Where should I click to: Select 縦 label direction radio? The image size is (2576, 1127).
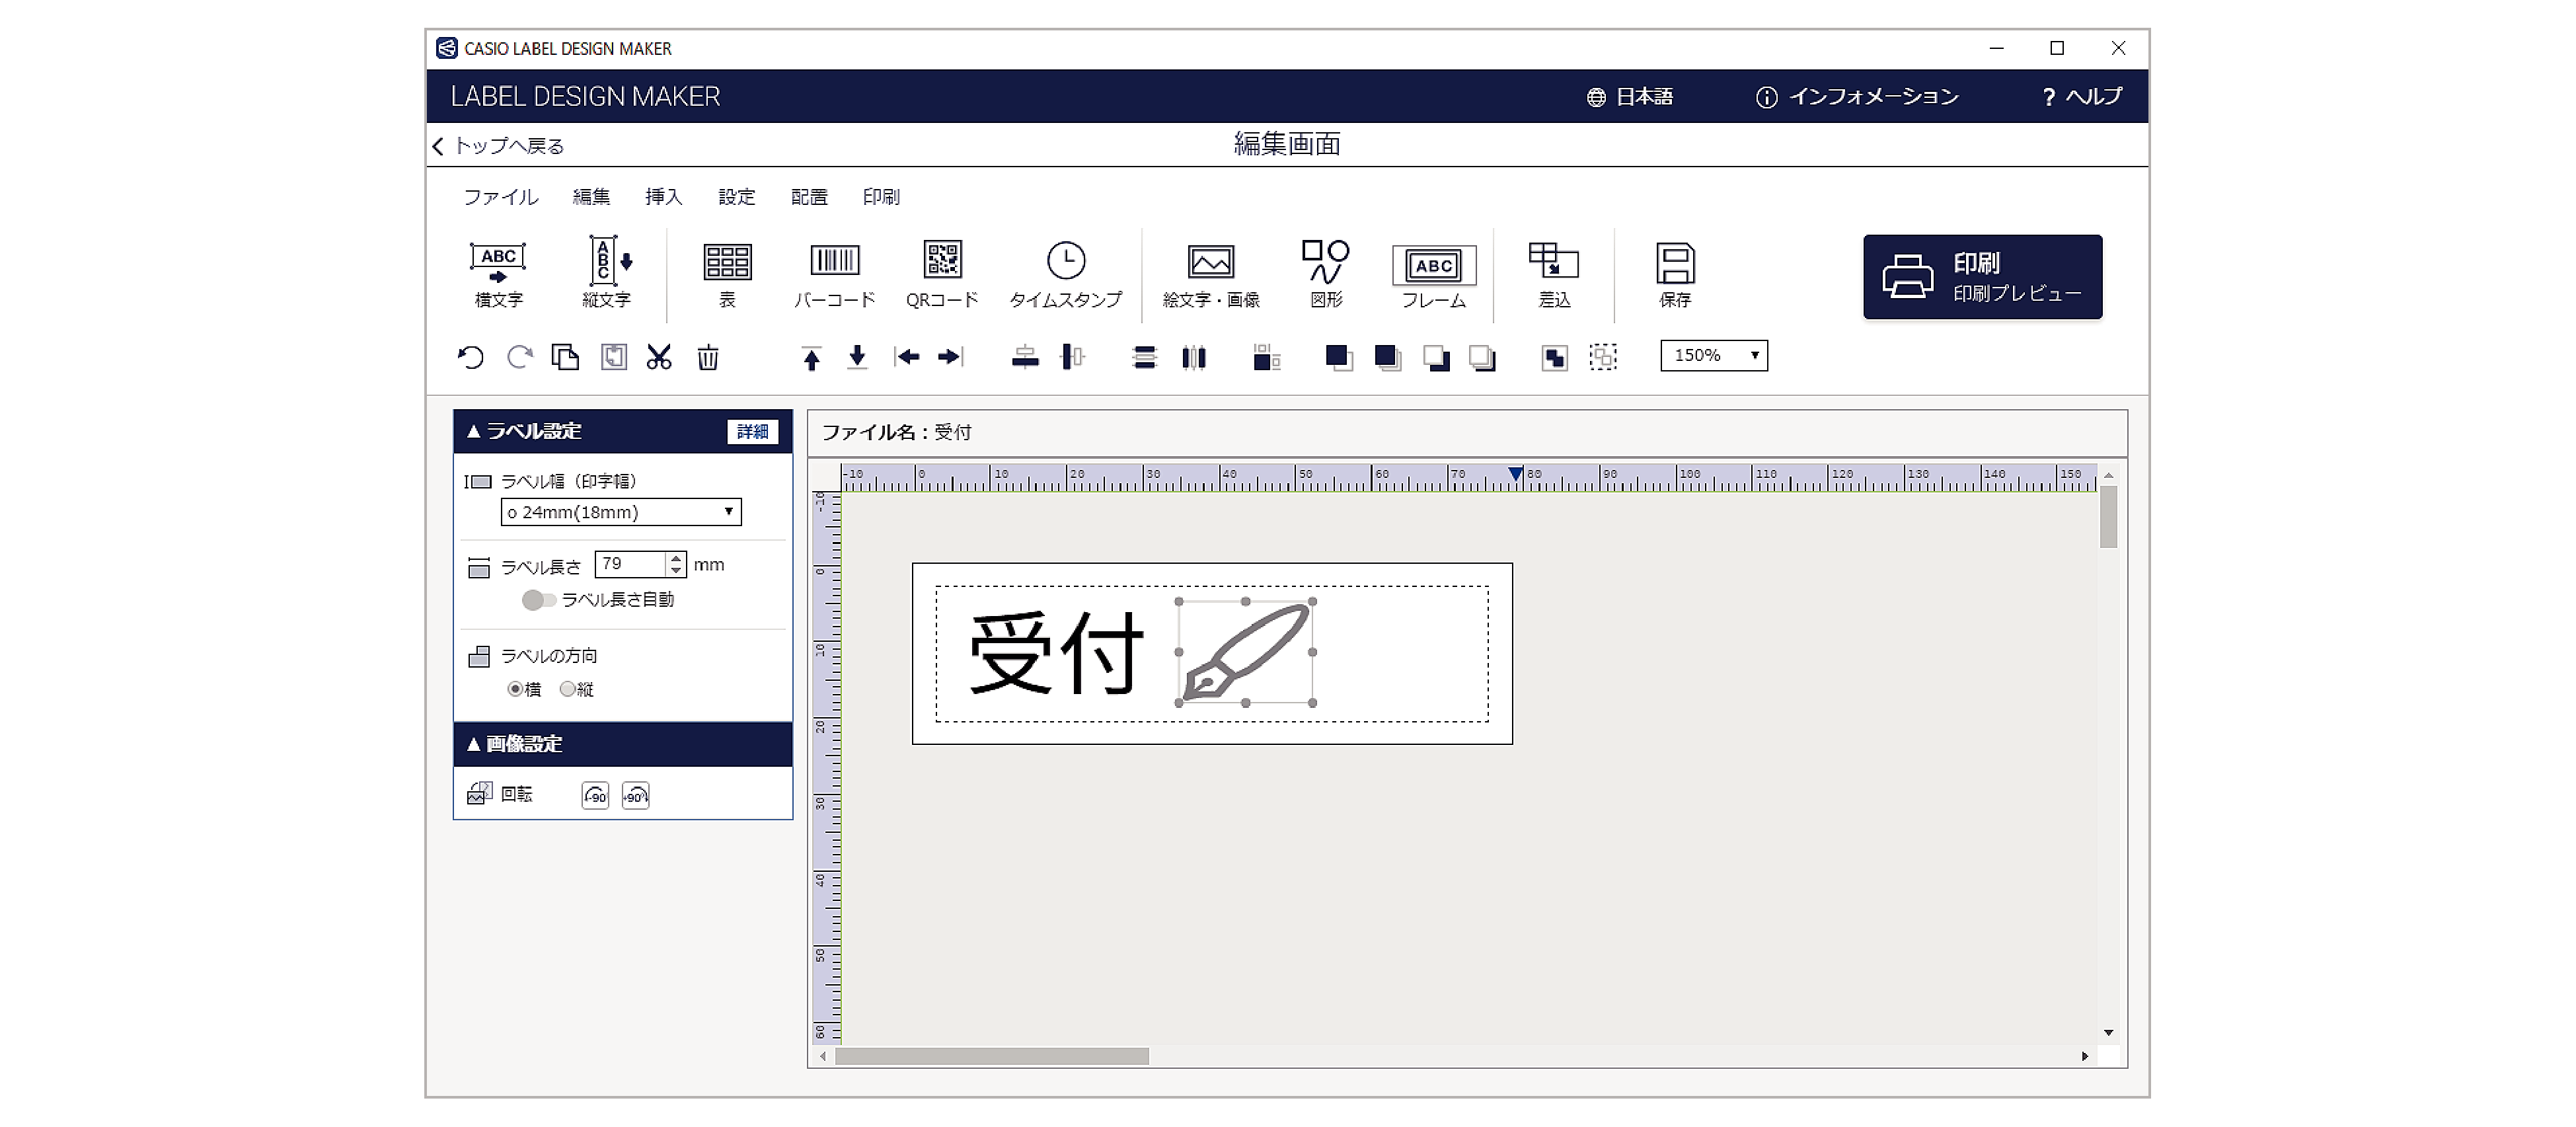(x=567, y=689)
